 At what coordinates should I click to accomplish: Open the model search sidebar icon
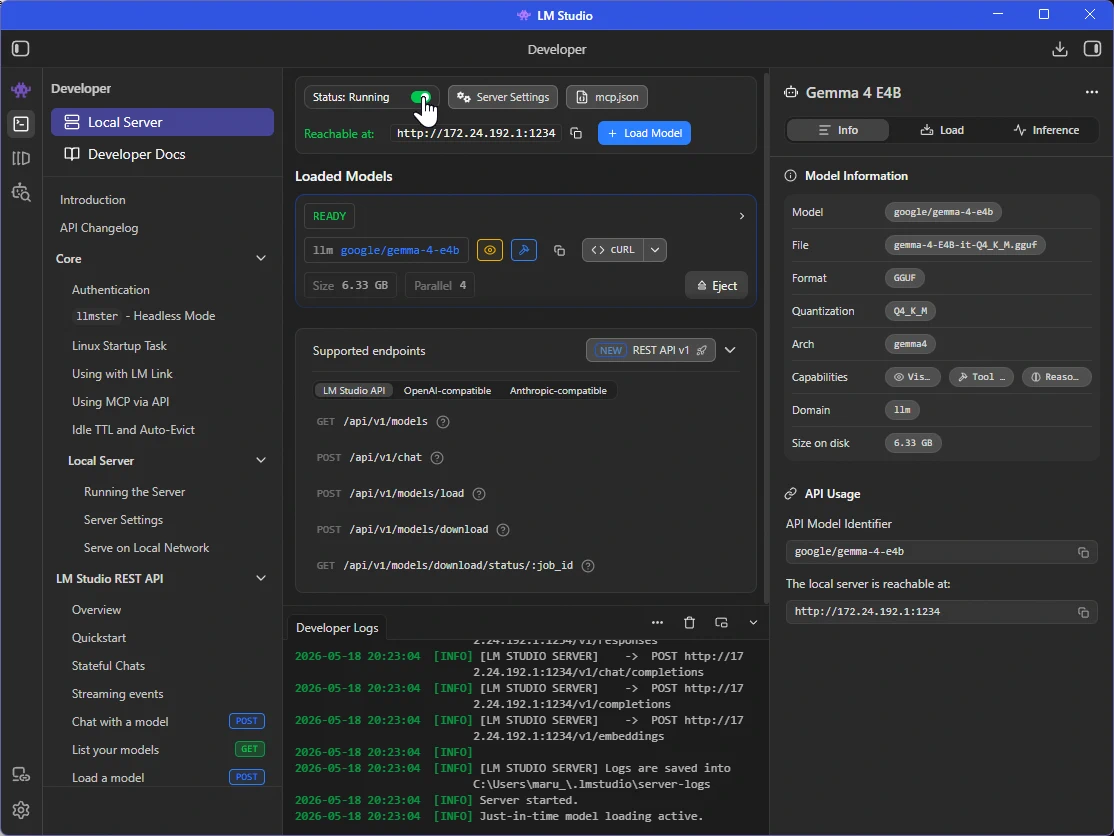(21, 192)
